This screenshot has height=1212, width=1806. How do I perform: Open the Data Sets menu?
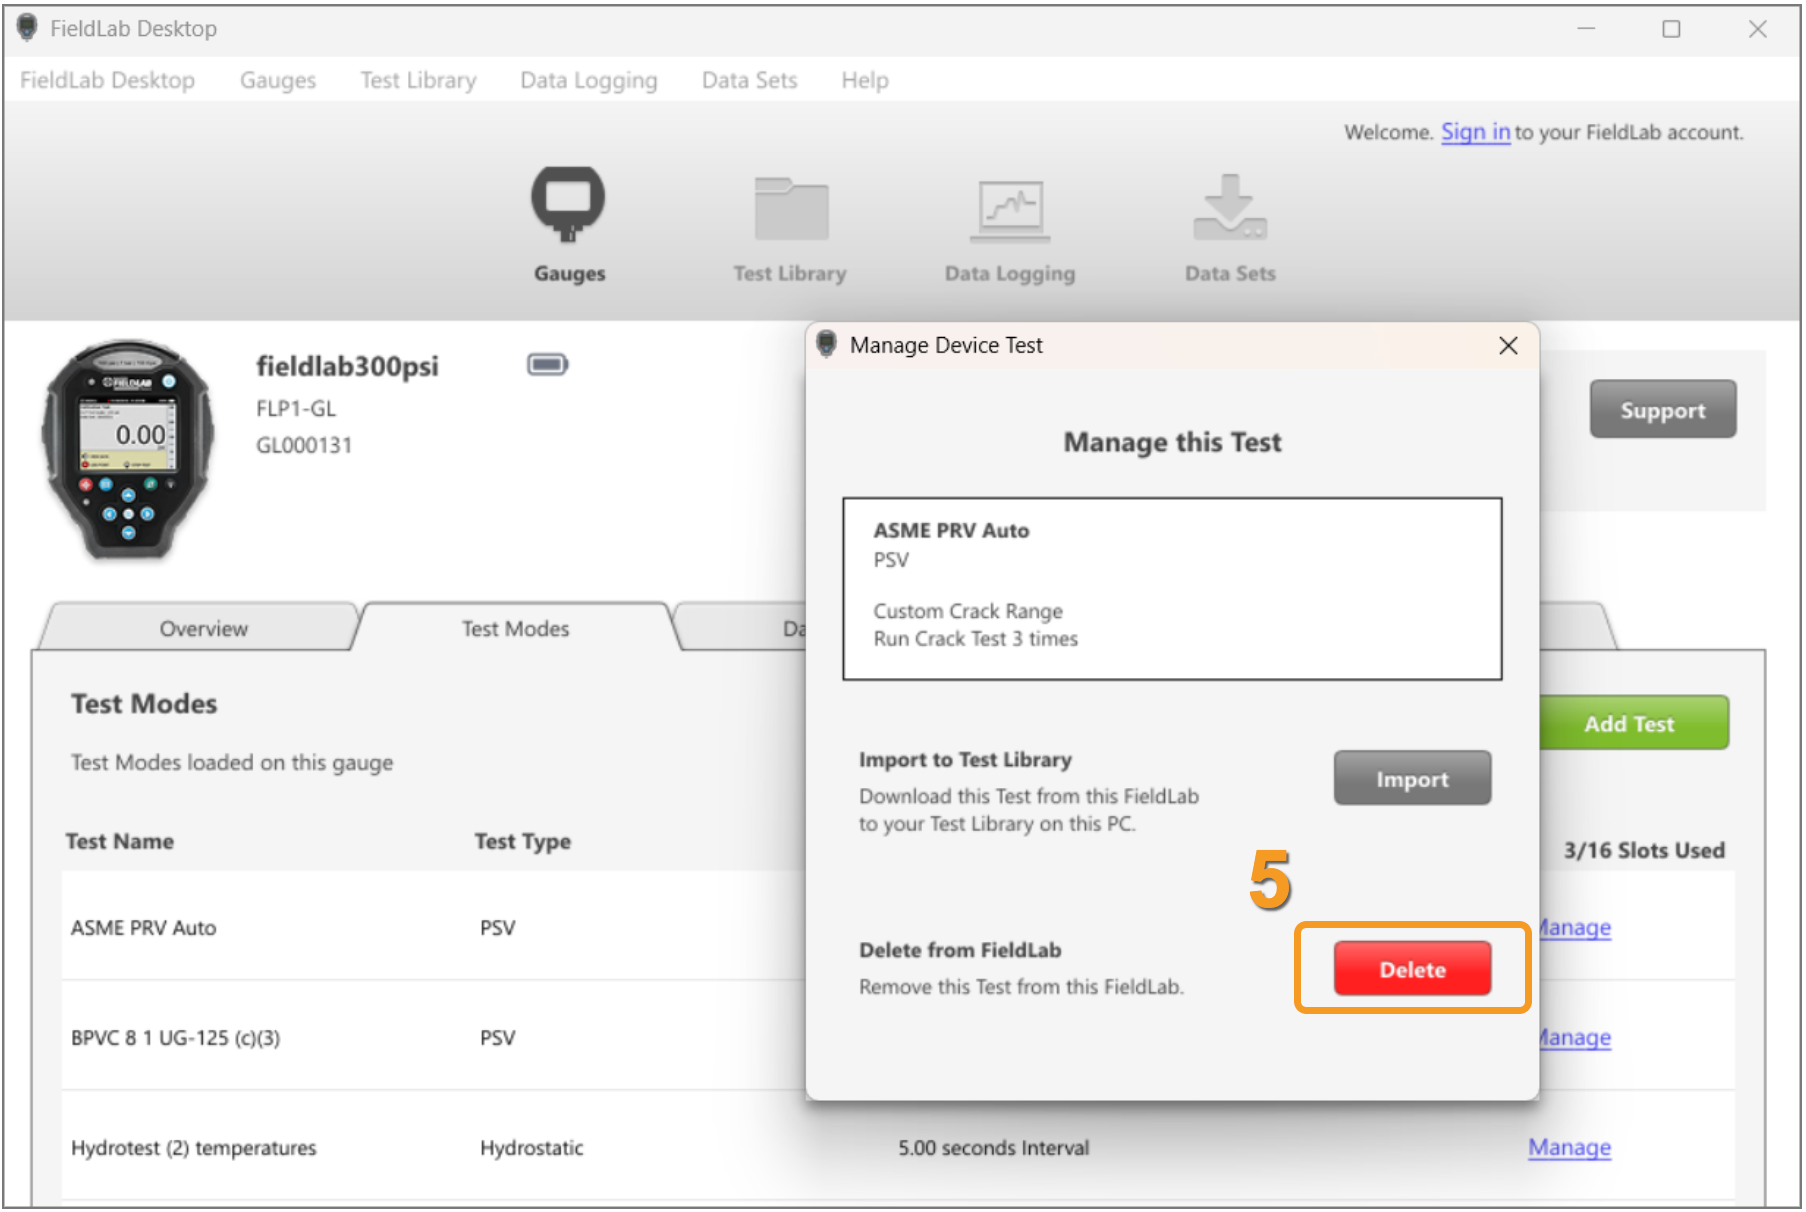point(750,80)
